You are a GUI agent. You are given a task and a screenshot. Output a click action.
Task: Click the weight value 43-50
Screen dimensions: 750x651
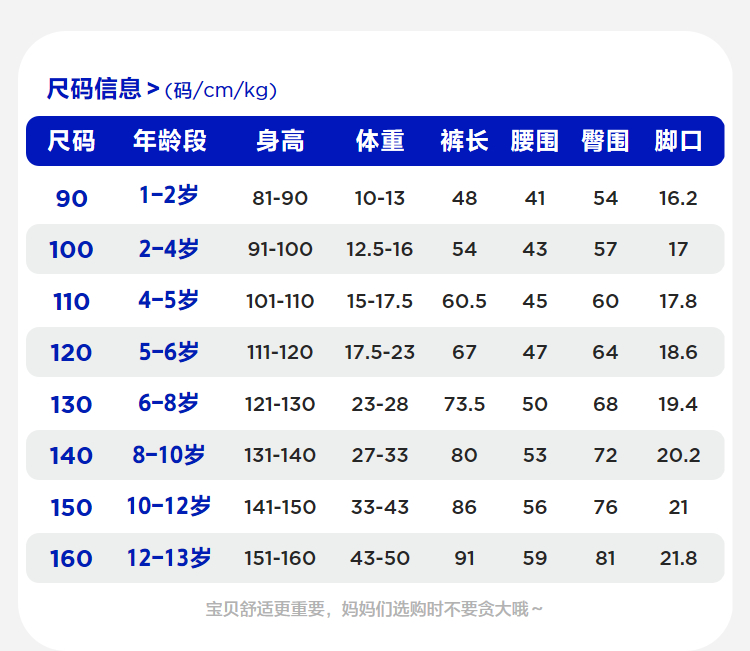click(380, 558)
